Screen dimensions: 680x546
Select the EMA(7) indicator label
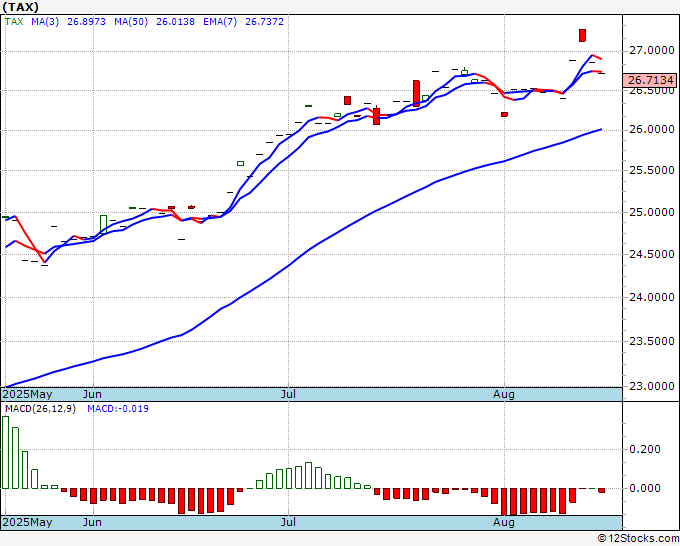tap(220, 22)
